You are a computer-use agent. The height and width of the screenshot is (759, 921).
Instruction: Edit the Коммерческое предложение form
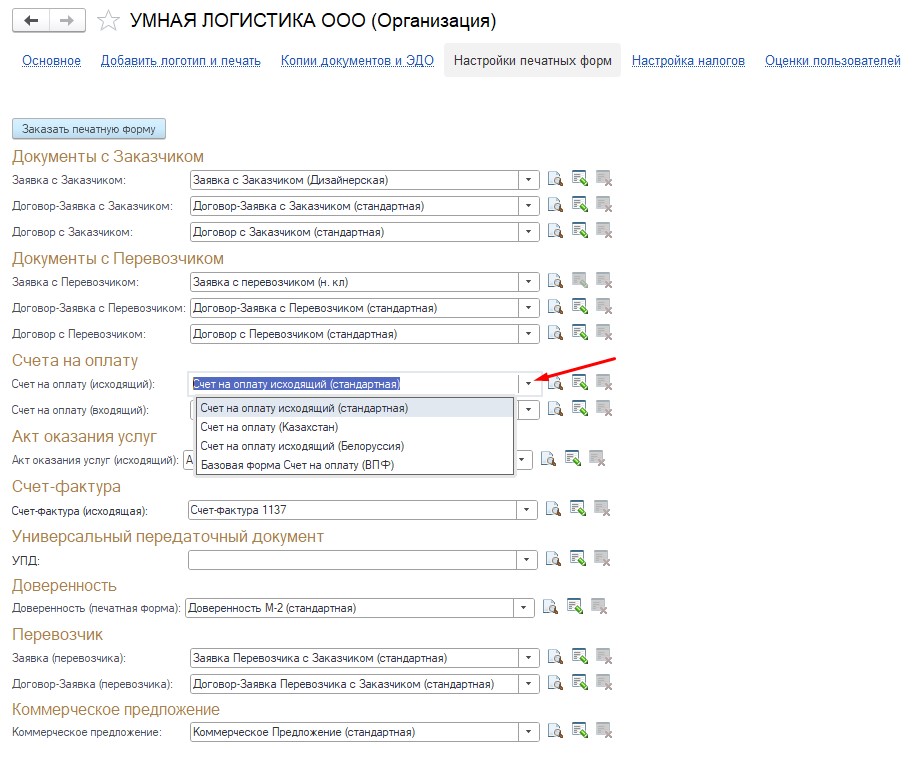pyautogui.click(x=580, y=731)
